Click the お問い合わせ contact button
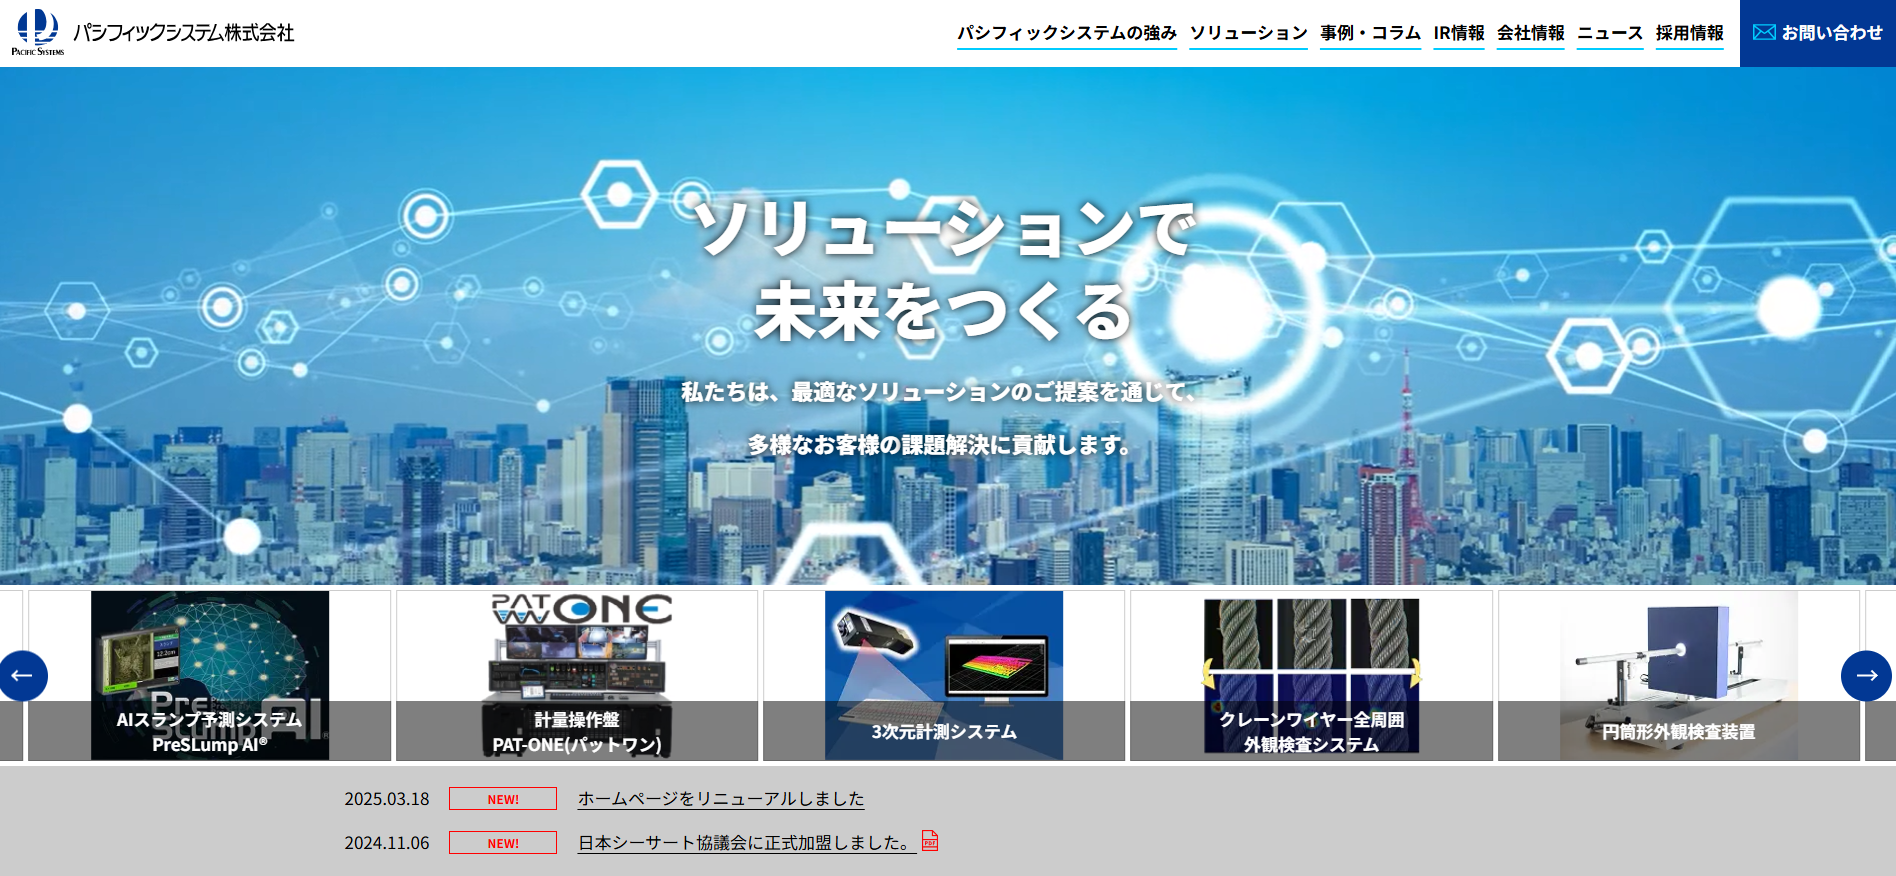 click(1818, 33)
